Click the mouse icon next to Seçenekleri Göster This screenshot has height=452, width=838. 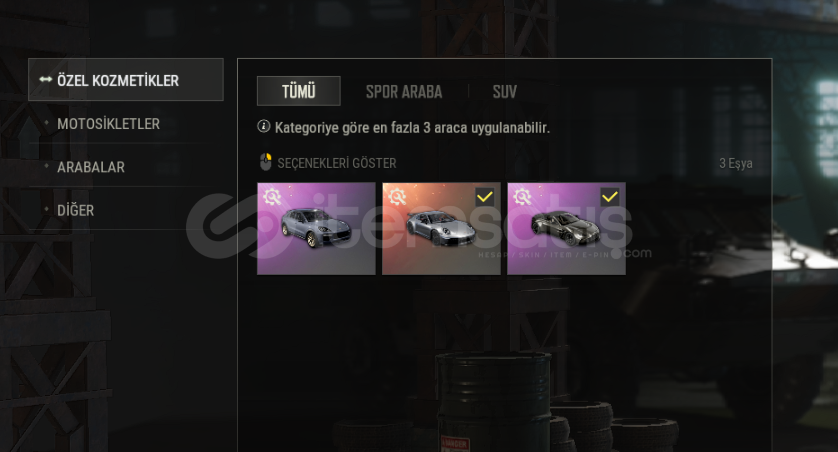tap(266, 162)
